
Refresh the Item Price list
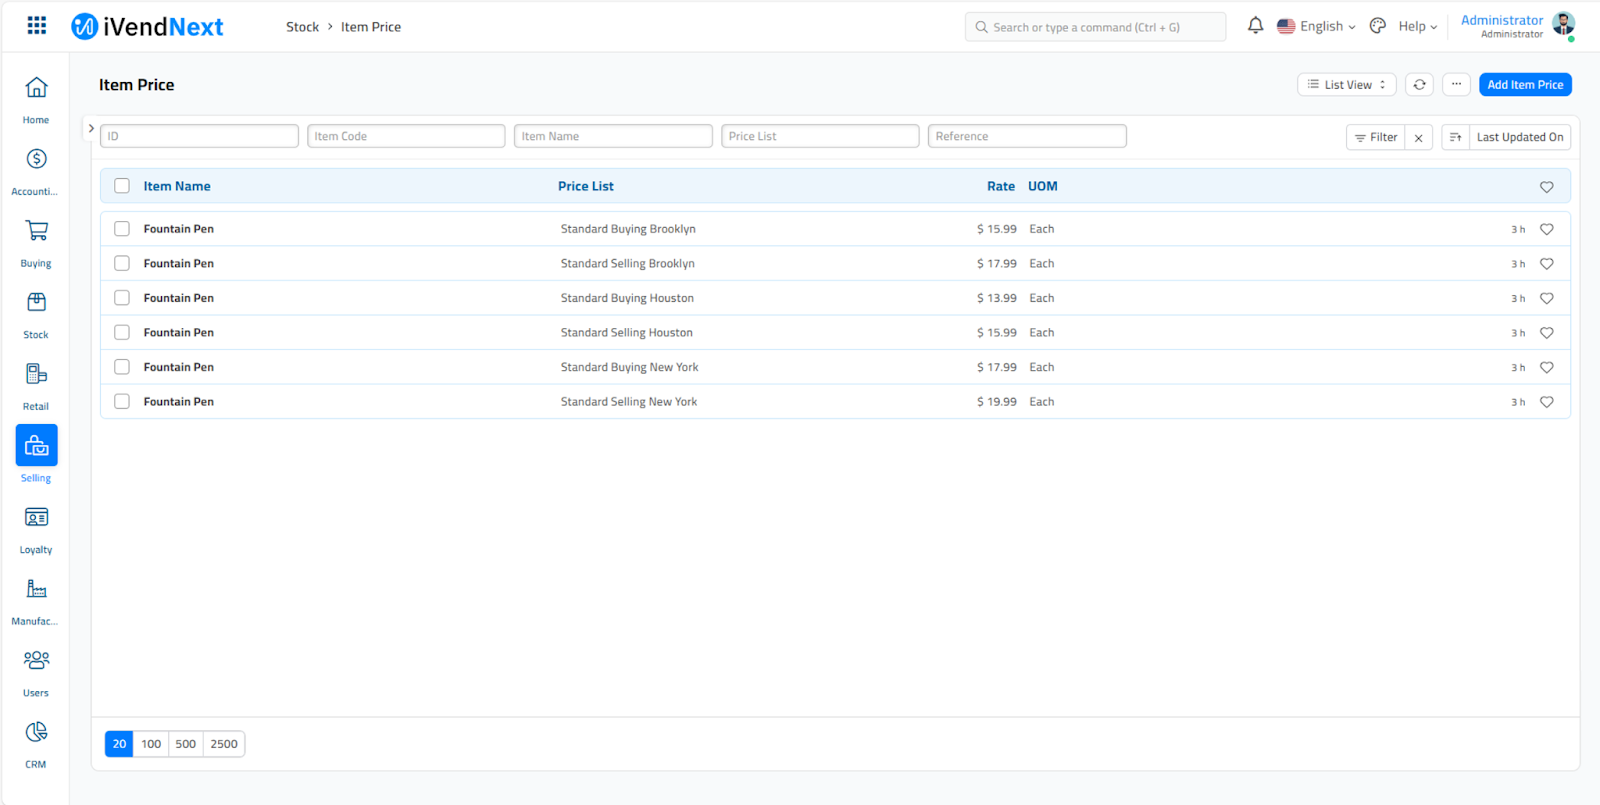[1419, 85]
